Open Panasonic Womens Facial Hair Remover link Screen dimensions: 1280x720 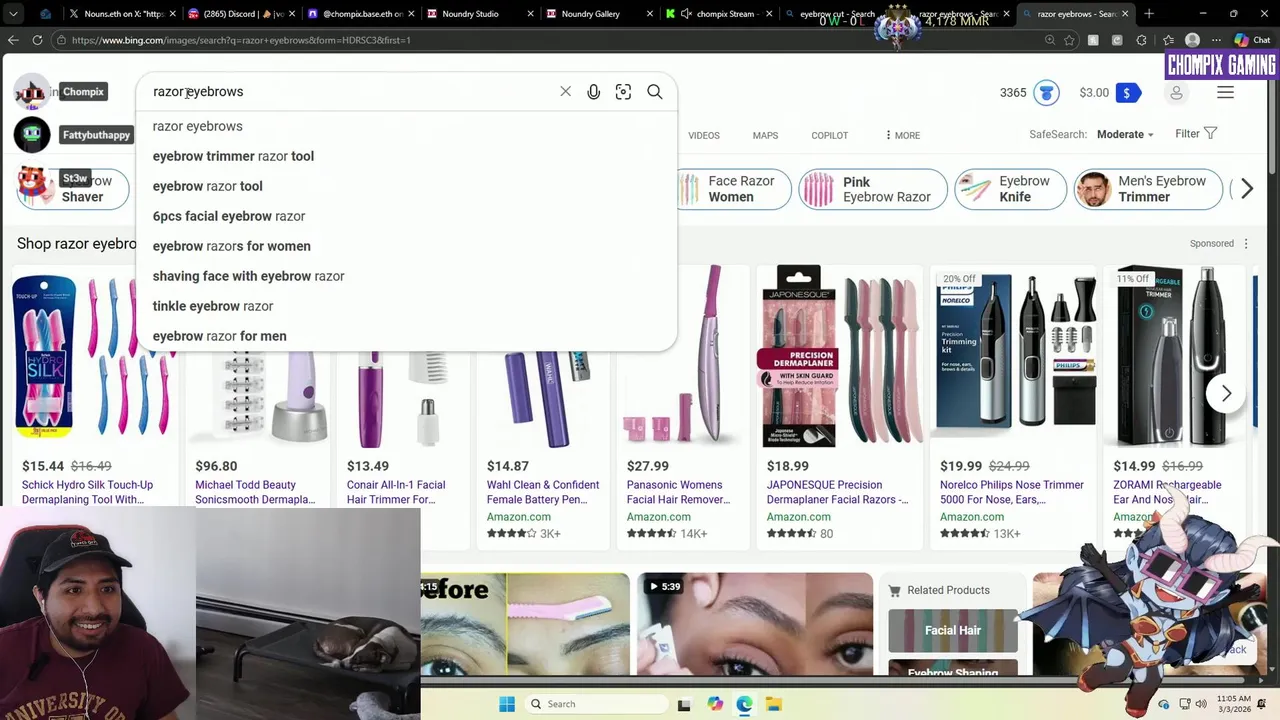coord(678,492)
